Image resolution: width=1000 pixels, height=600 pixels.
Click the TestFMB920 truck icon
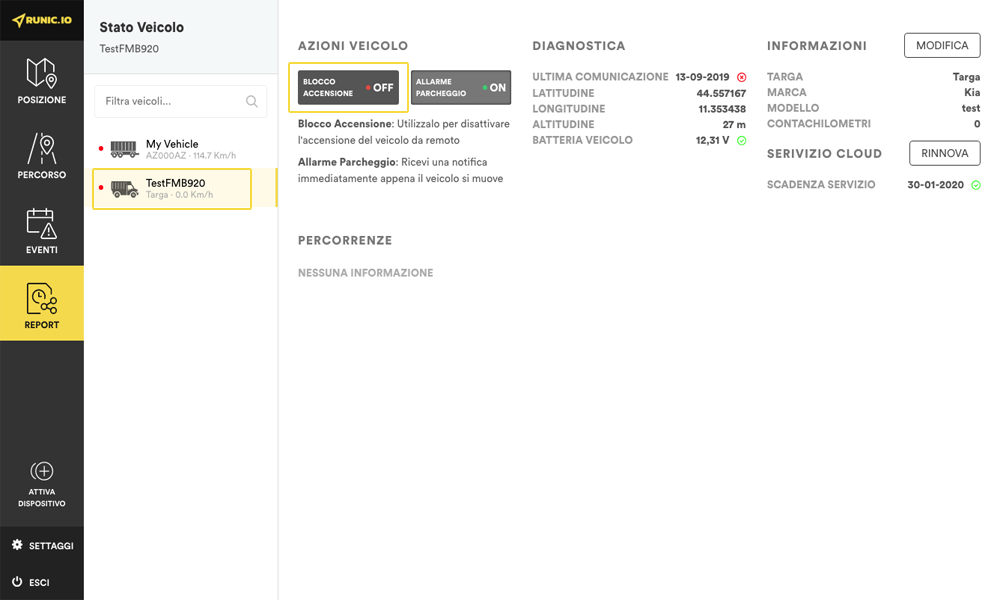click(x=124, y=189)
